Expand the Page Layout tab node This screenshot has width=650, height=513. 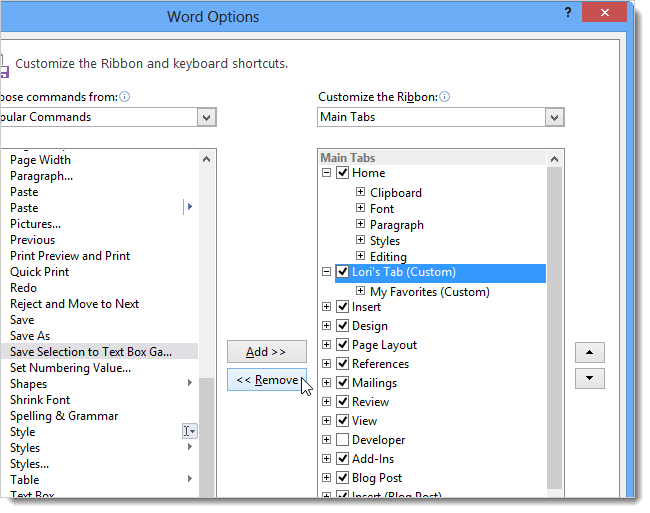tap(327, 344)
